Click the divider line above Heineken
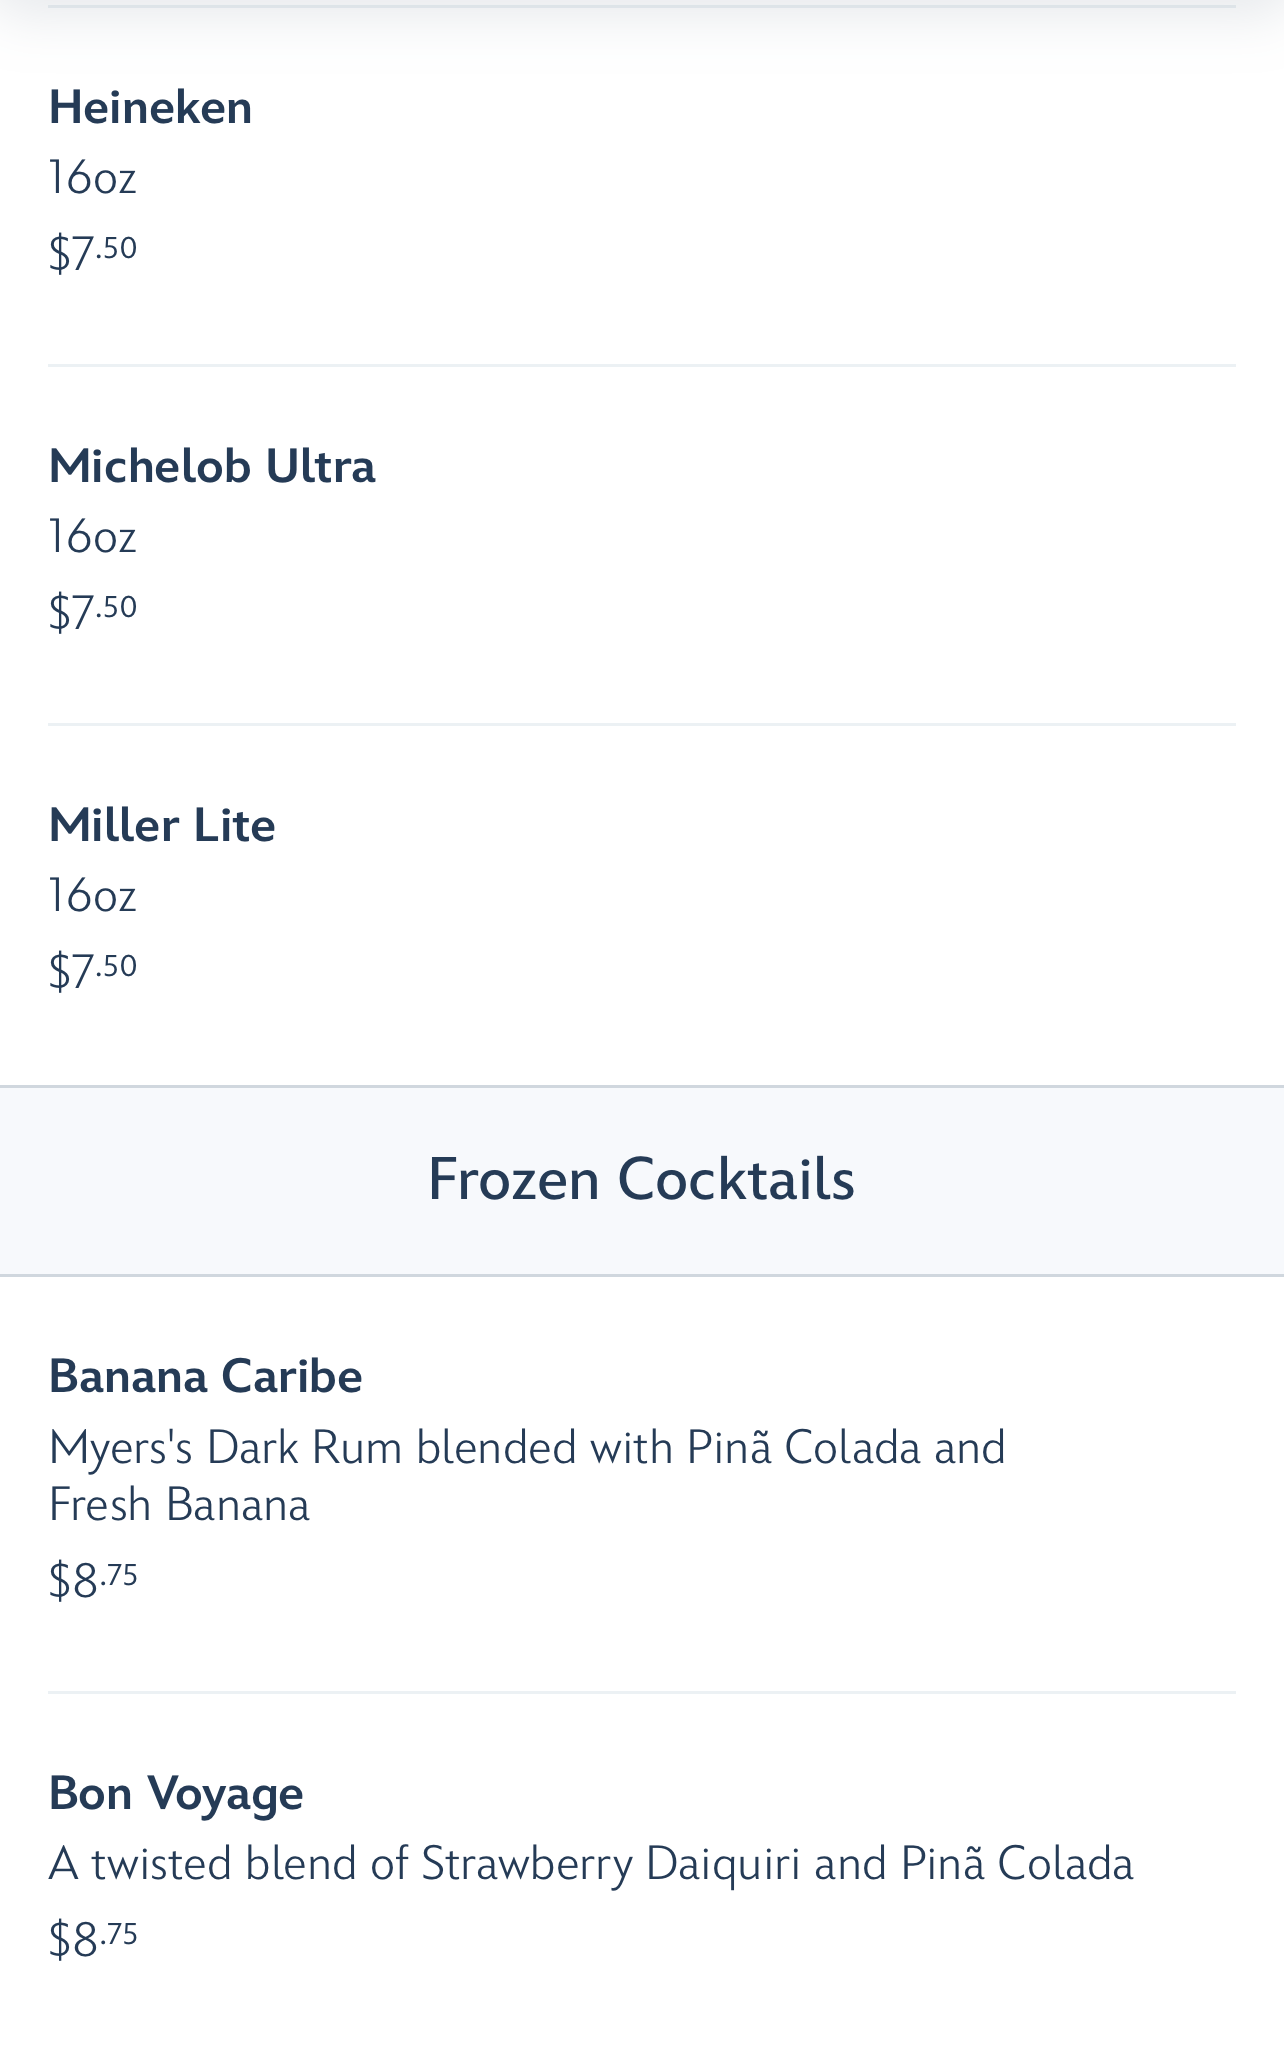This screenshot has height=2050, width=1284. click(x=641, y=7)
